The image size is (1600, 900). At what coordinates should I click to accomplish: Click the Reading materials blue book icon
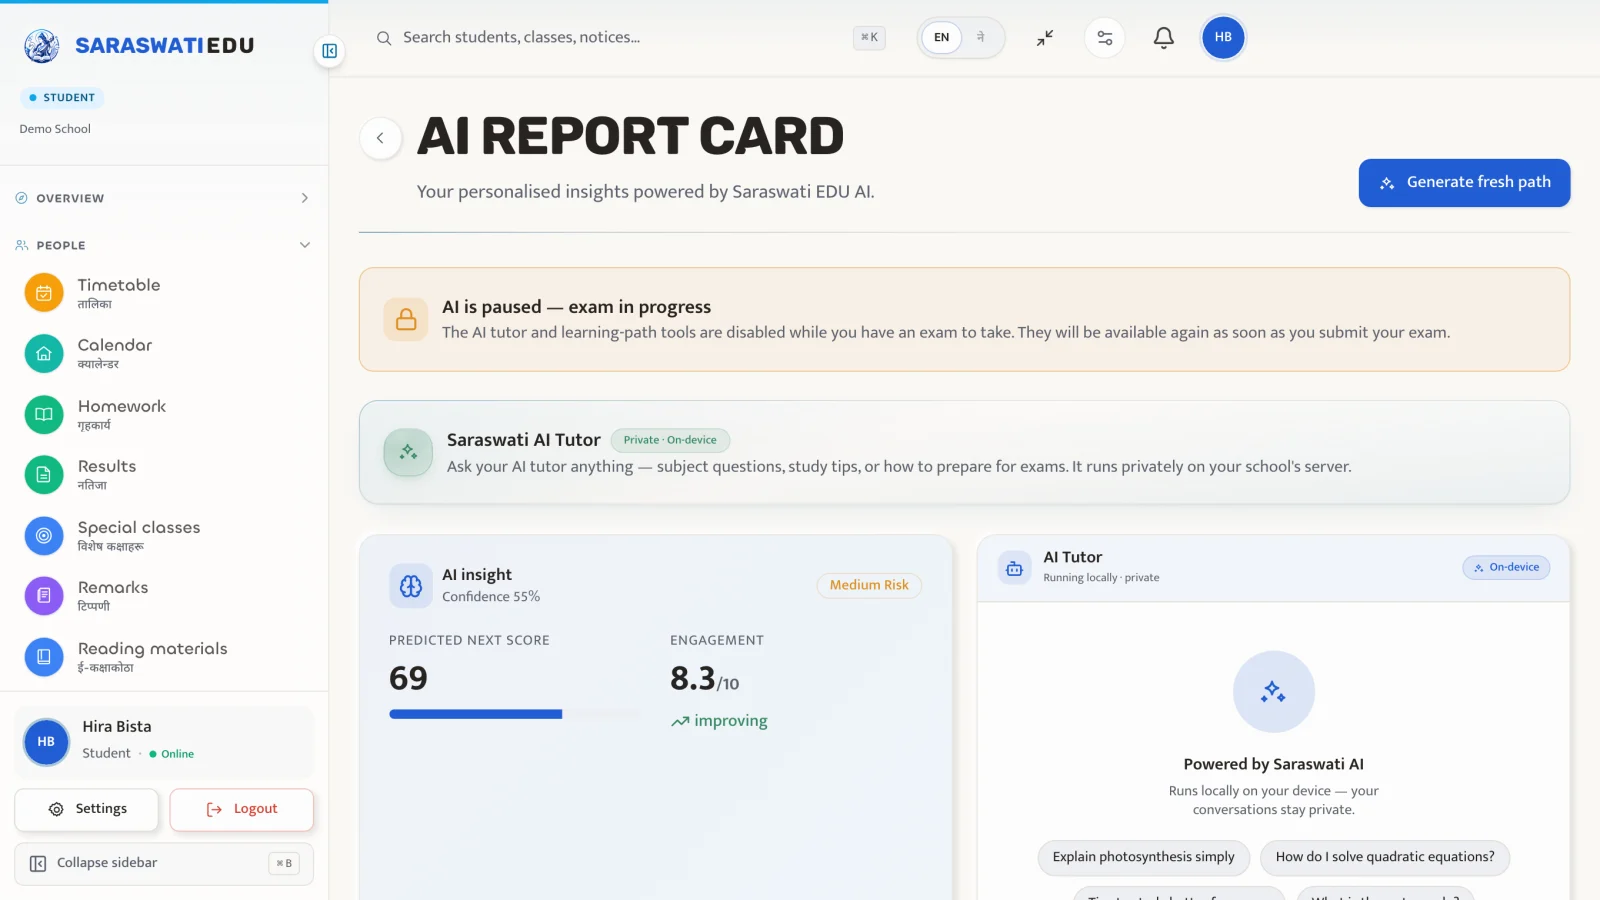click(44, 657)
